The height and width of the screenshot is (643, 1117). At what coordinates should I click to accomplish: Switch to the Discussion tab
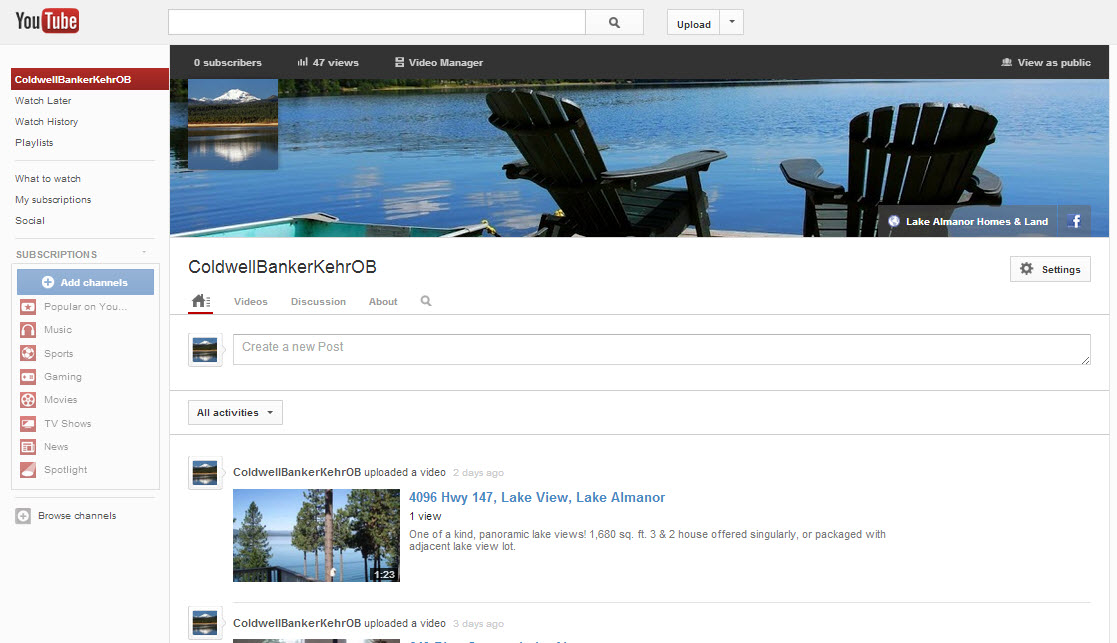click(x=318, y=302)
